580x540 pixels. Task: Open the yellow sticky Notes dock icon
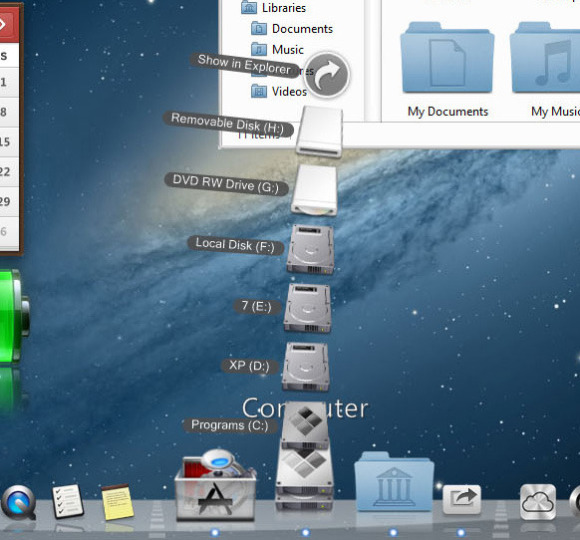[x=117, y=502]
